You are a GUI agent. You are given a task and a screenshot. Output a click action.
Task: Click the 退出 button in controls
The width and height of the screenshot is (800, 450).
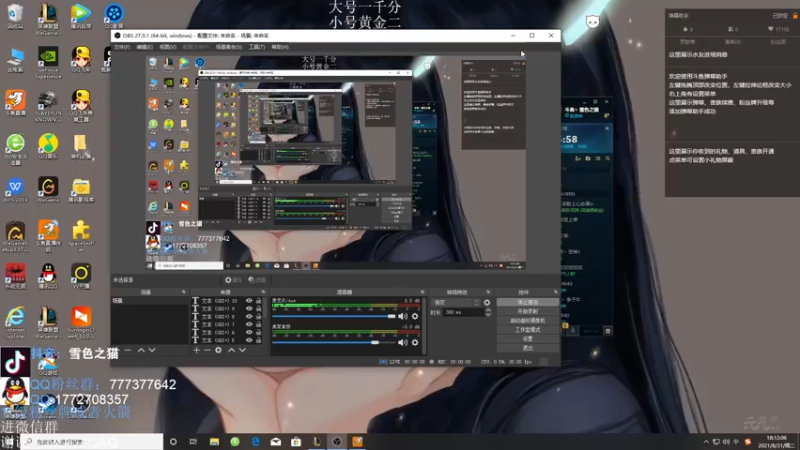[x=528, y=348]
